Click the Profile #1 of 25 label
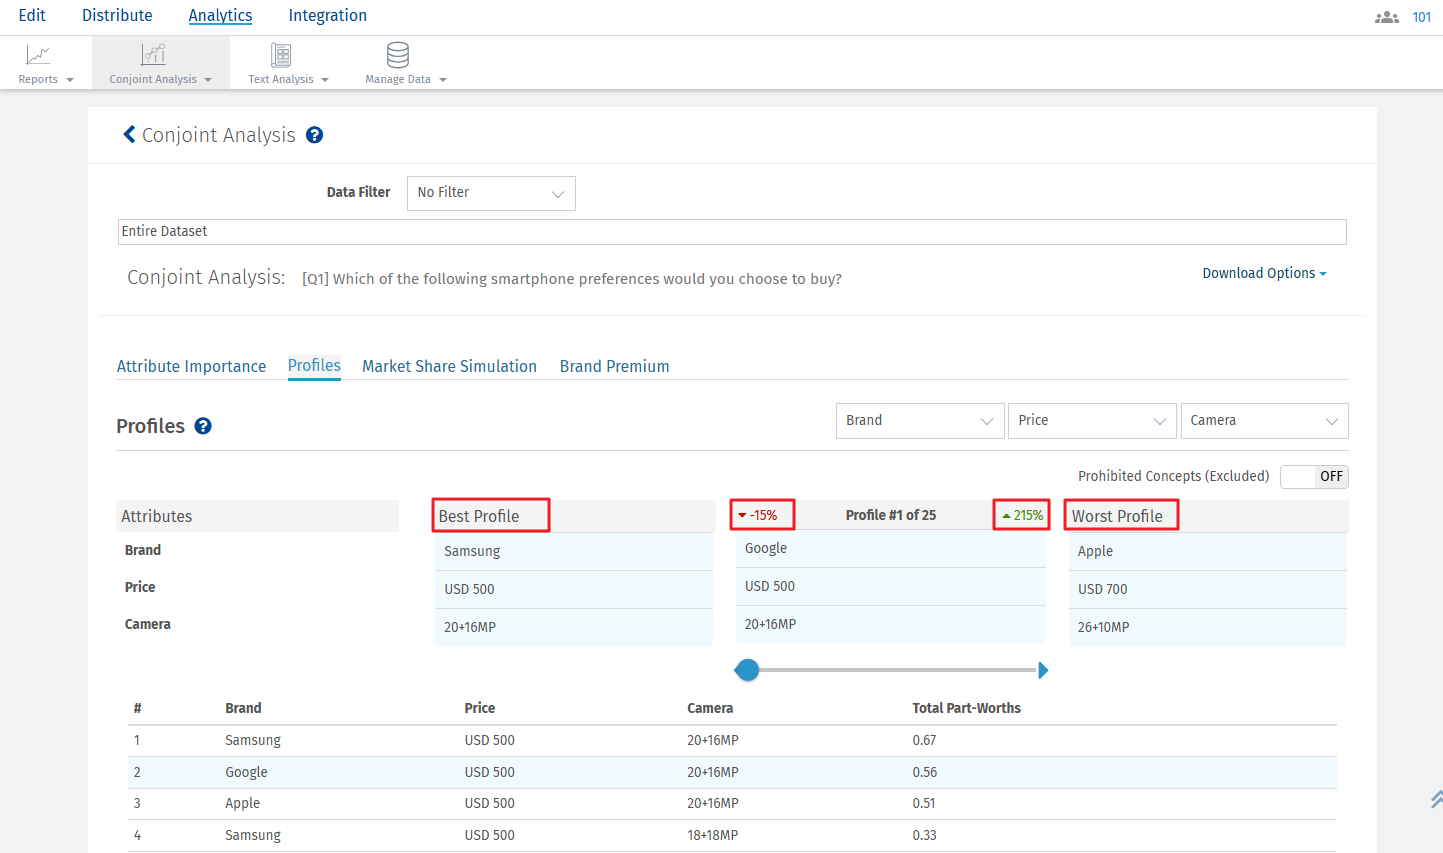 tap(891, 515)
